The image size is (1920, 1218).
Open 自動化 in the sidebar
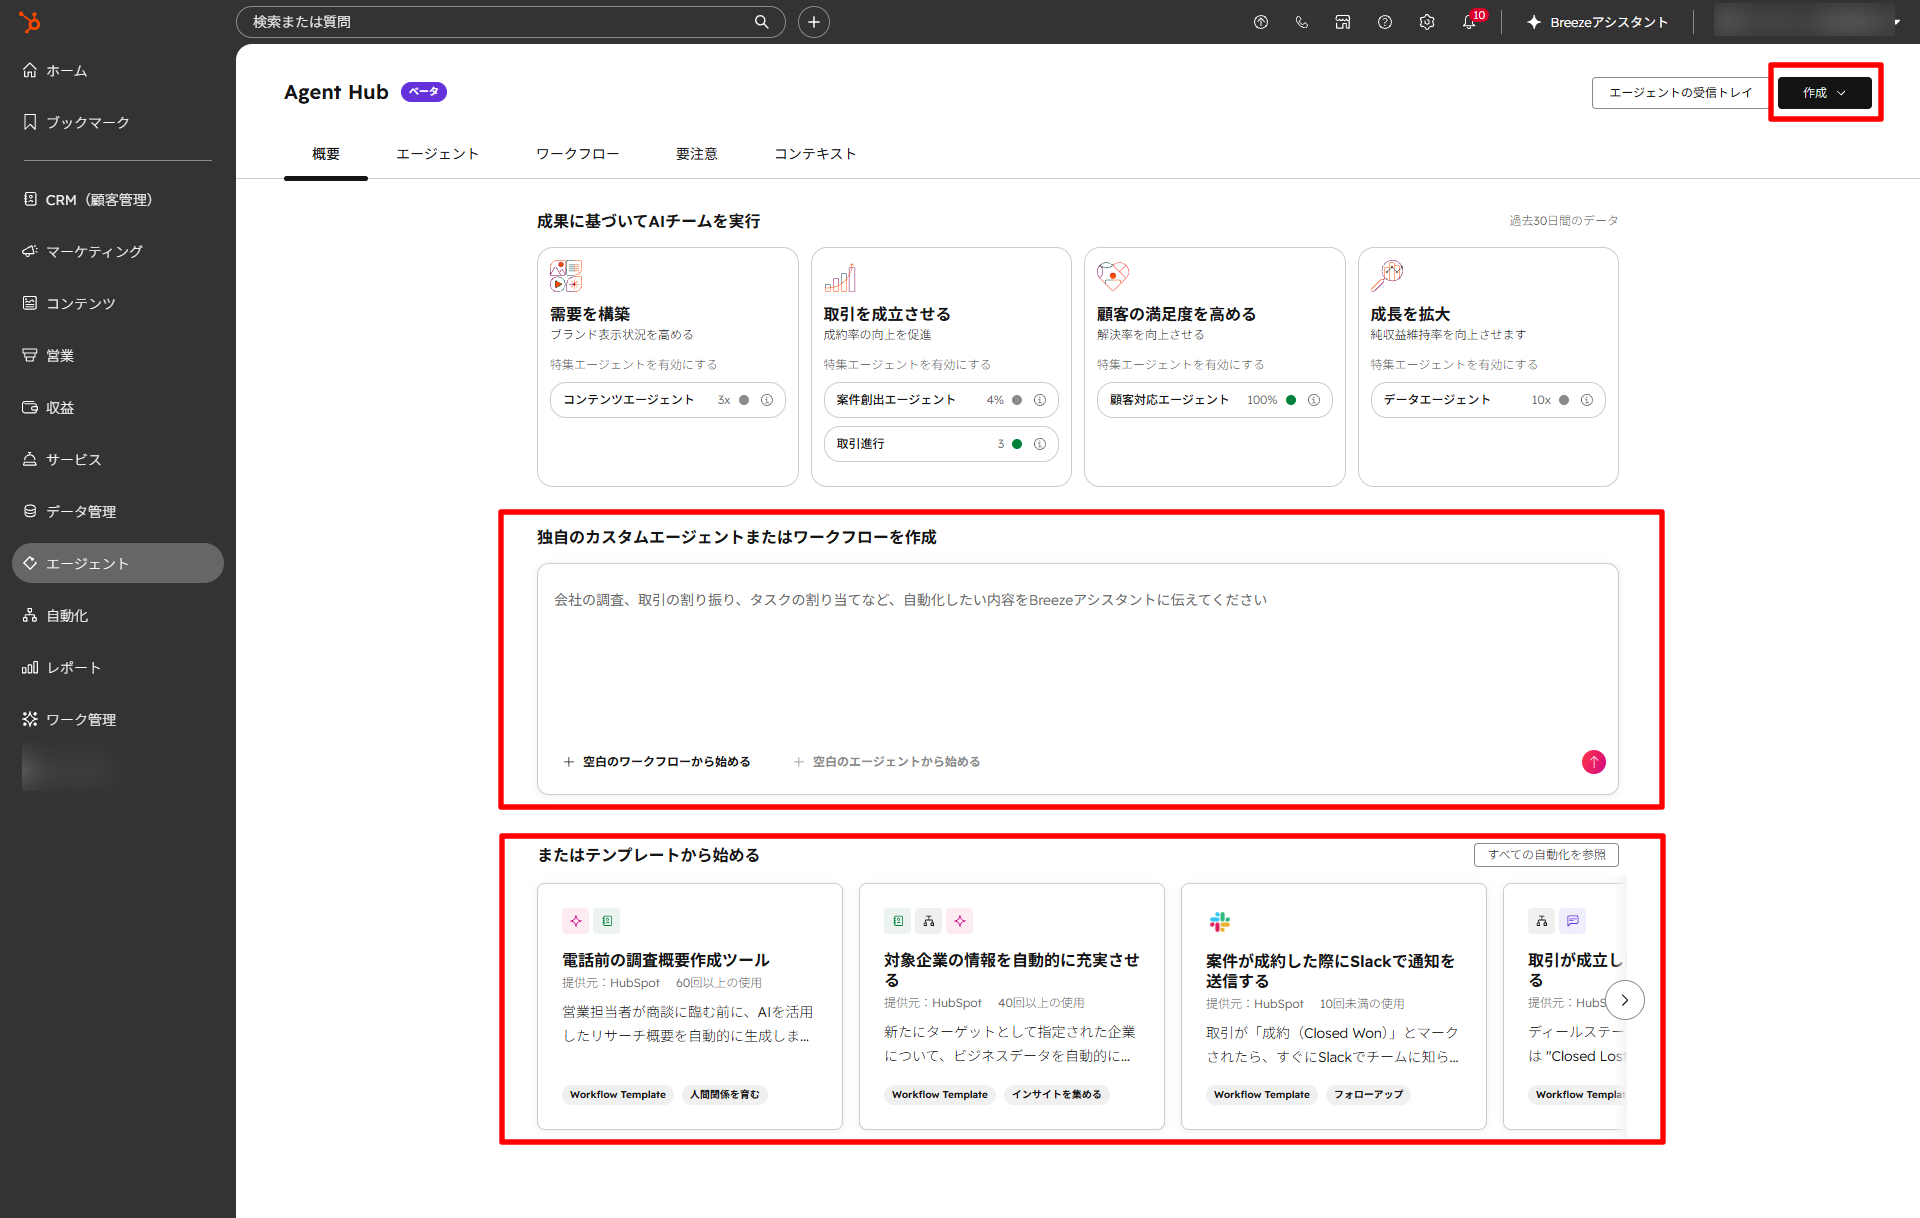point(118,616)
